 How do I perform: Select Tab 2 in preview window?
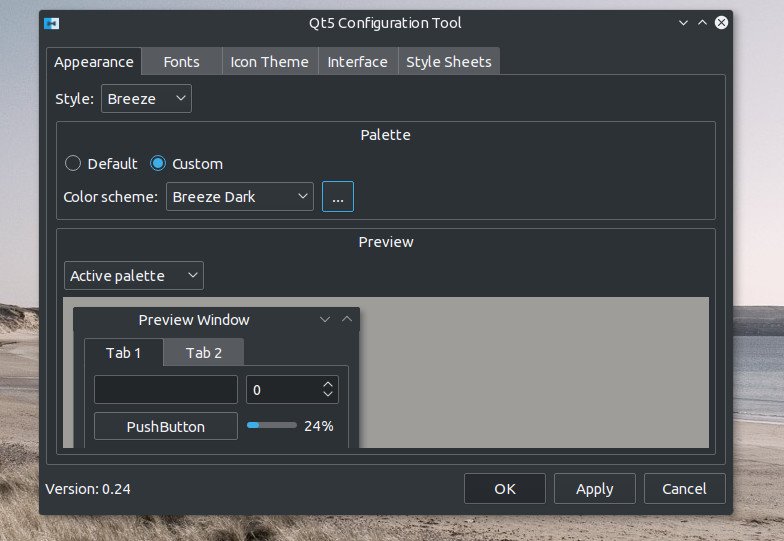[x=204, y=352]
